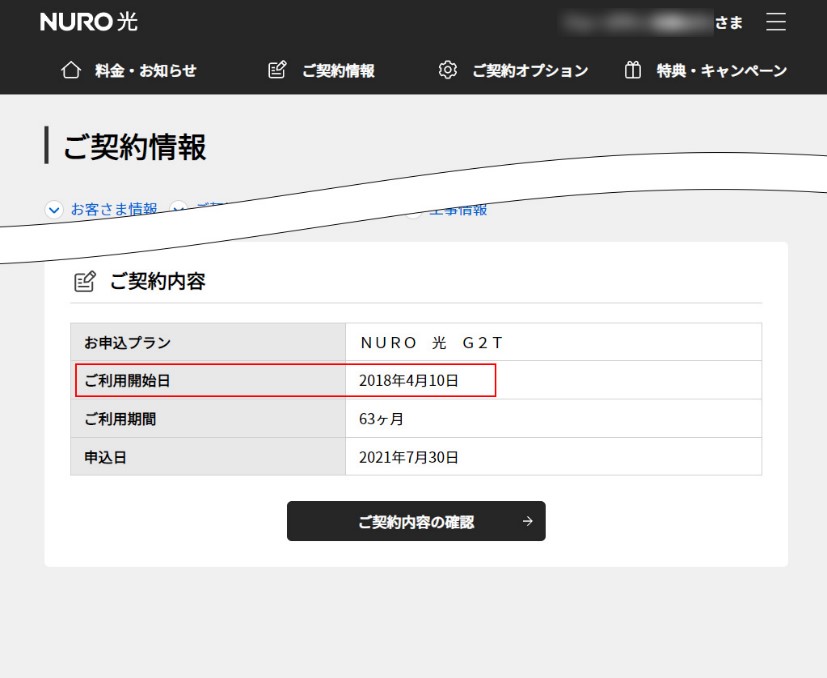Click the gear icon beside ご契約オプション
The image size is (827, 678).
pos(448,70)
